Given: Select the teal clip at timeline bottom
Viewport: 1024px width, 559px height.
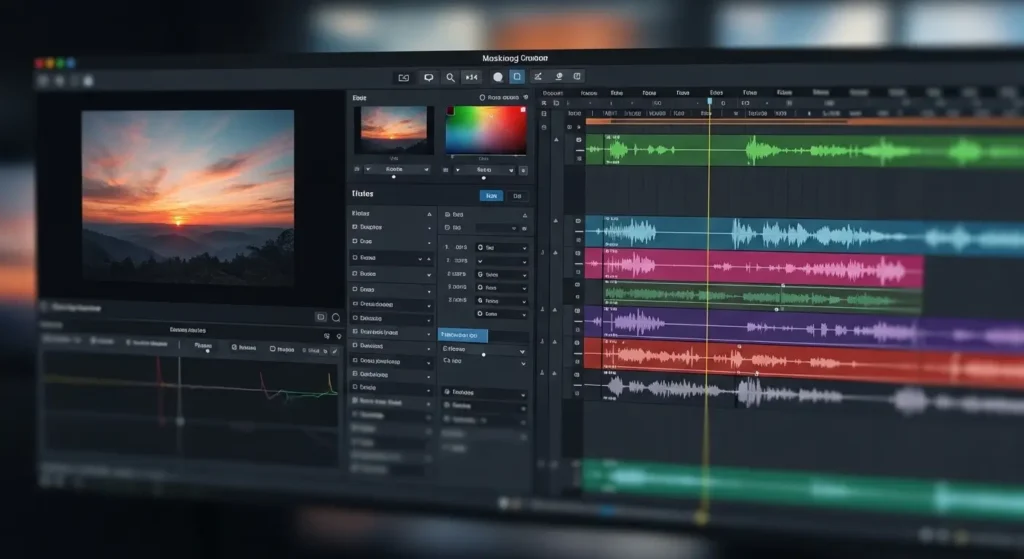Looking at the screenshot, I should click(803, 488).
